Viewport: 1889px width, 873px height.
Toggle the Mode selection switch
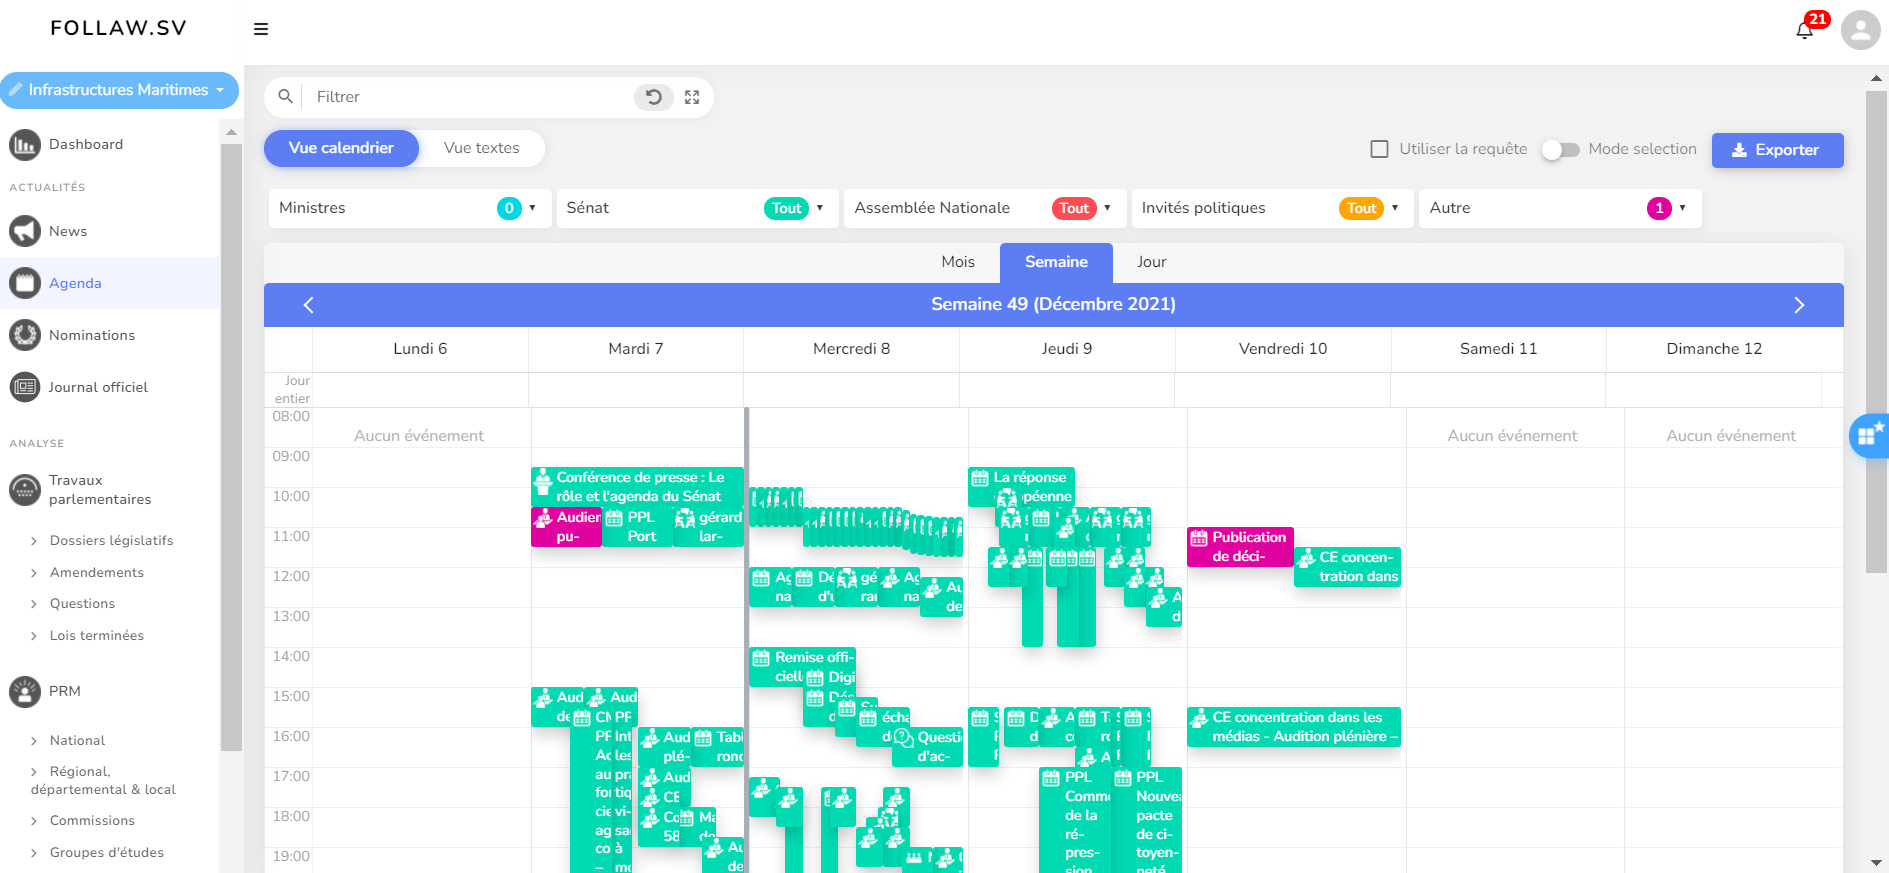[x=1560, y=150]
